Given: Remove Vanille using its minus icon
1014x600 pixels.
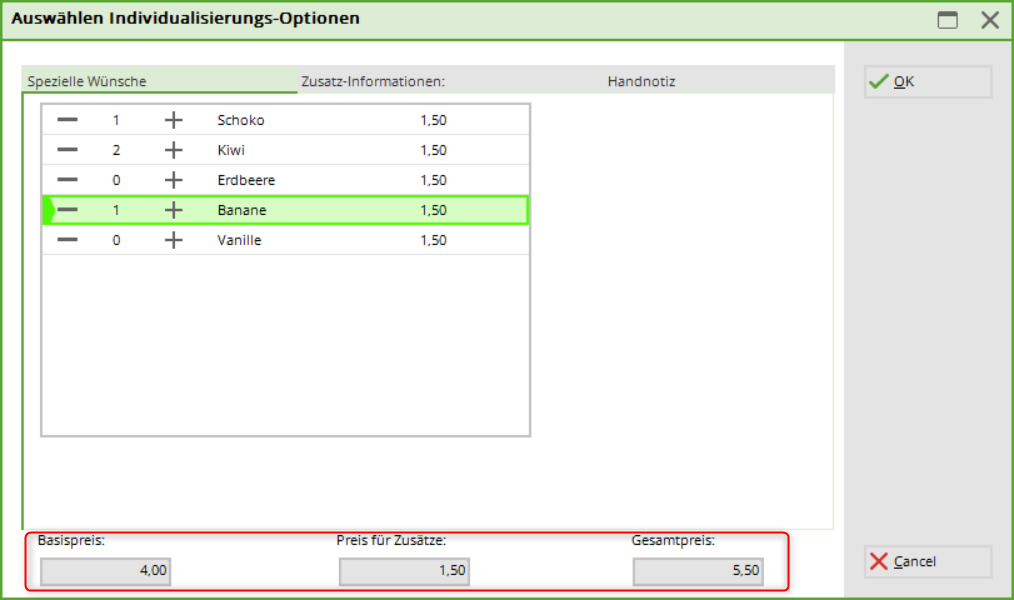Looking at the screenshot, I should (x=67, y=240).
